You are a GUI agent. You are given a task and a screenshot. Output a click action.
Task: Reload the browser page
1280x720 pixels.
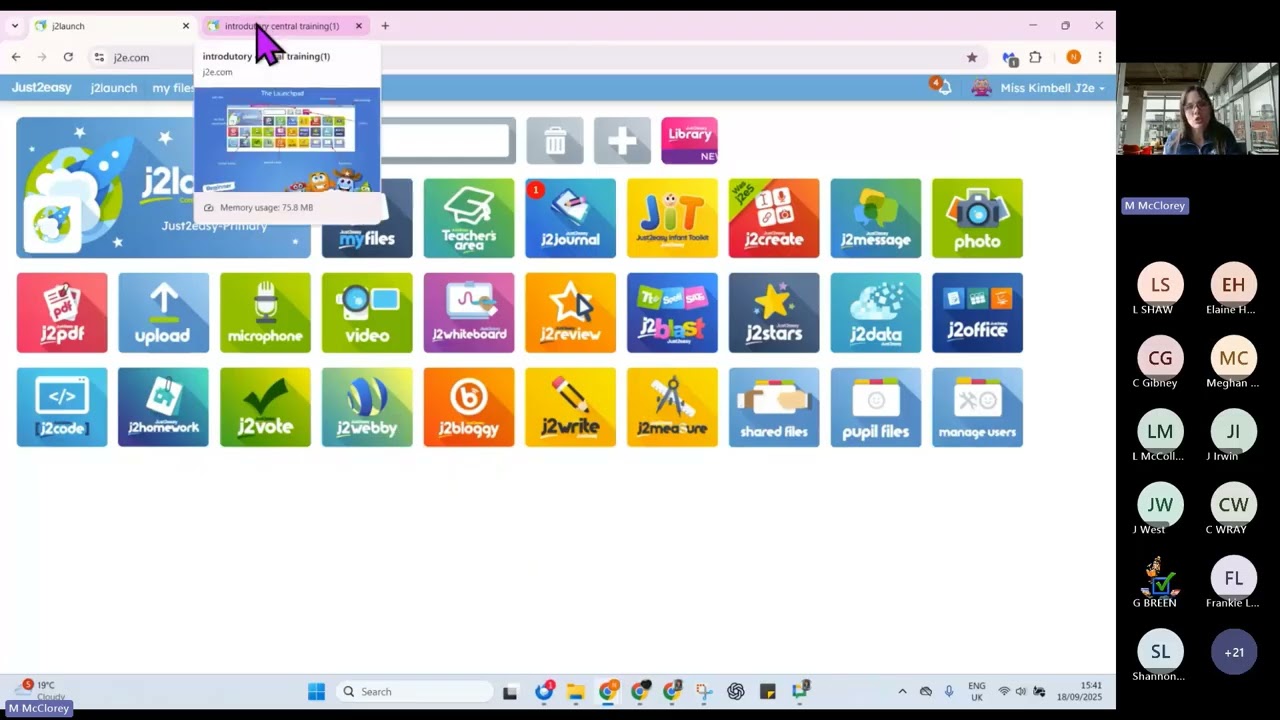(68, 57)
